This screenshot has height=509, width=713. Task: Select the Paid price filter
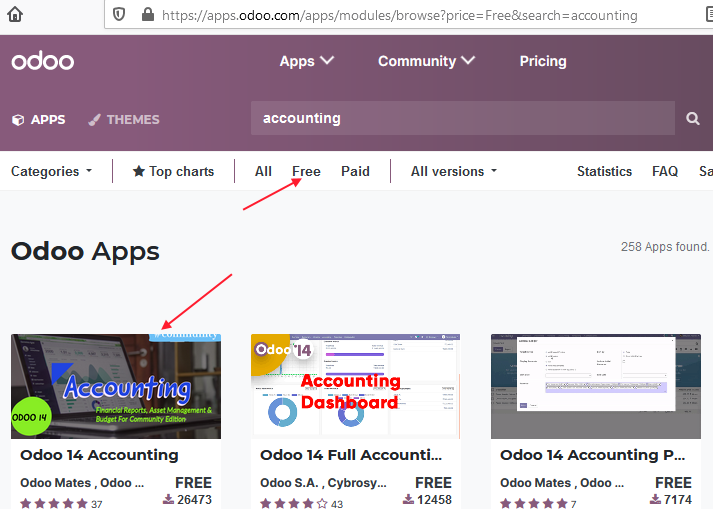(355, 171)
